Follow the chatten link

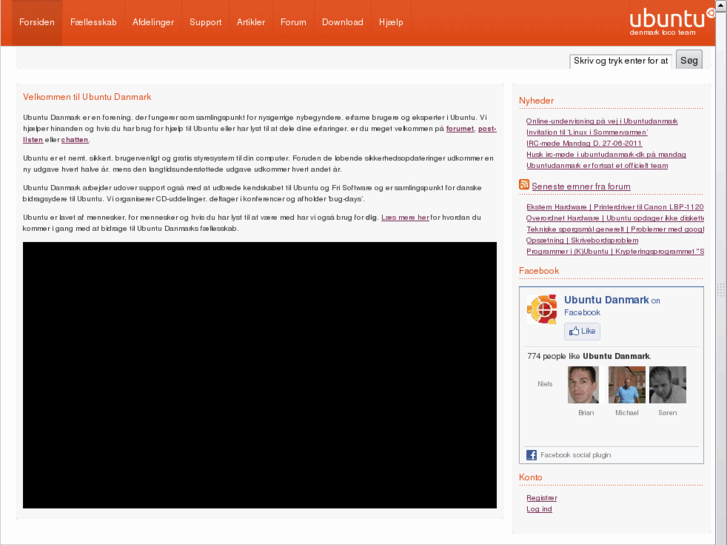click(x=75, y=140)
